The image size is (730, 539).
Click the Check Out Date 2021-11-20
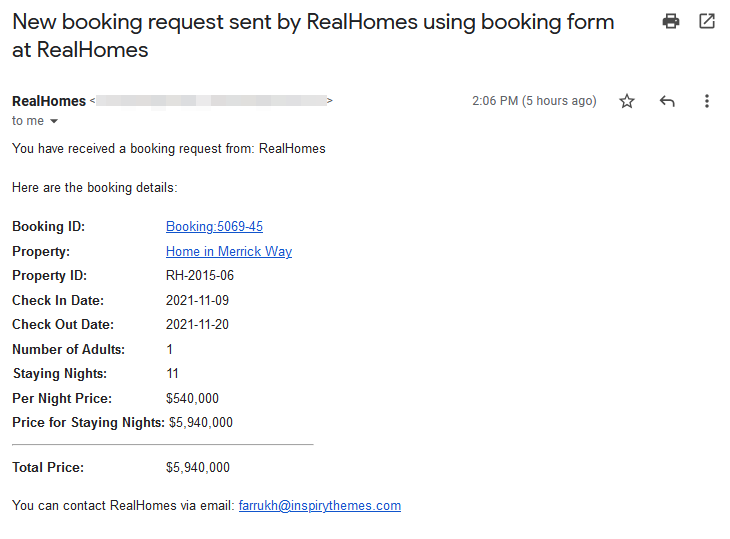click(x=197, y=324)
